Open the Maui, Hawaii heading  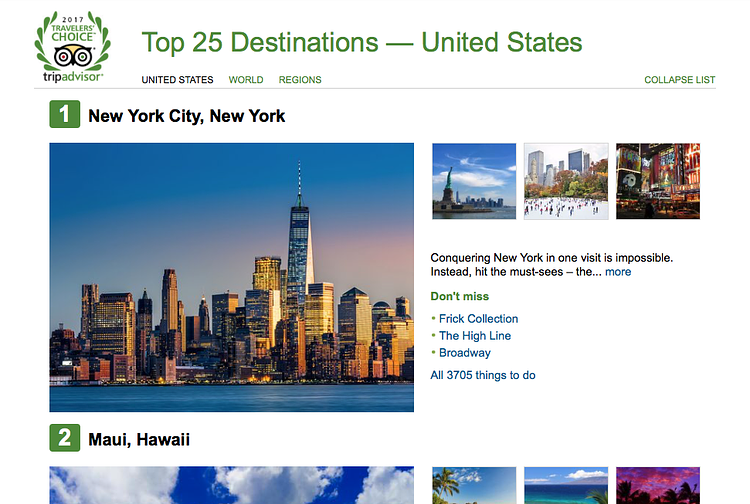139,439
